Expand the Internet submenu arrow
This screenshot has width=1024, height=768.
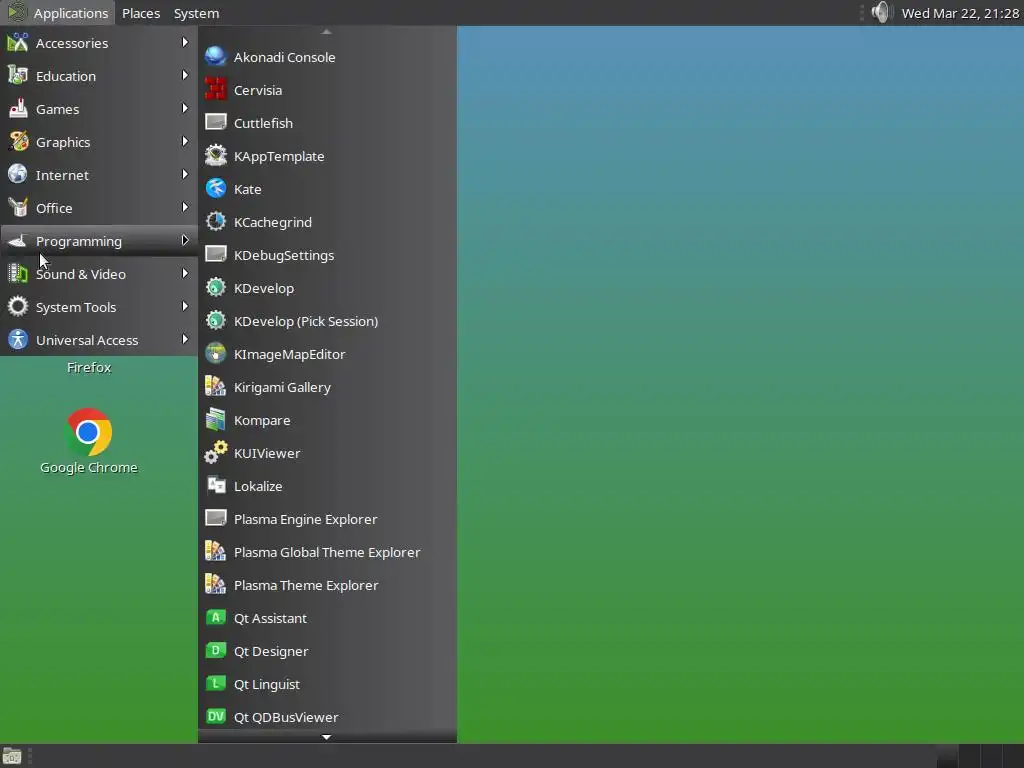coord(185,174)
